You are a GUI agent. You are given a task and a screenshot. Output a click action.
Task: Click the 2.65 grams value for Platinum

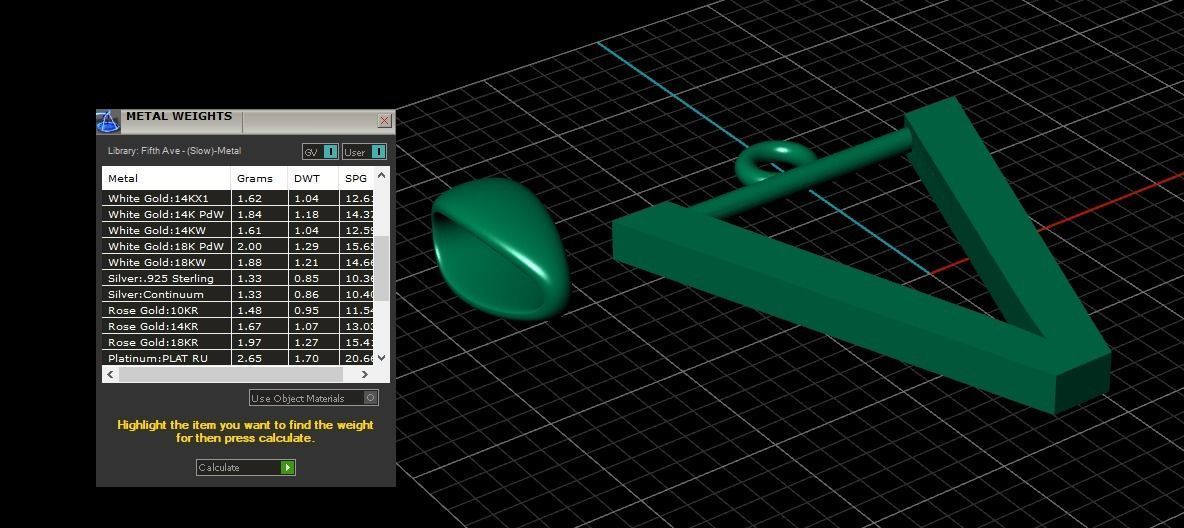pos(249,358)
